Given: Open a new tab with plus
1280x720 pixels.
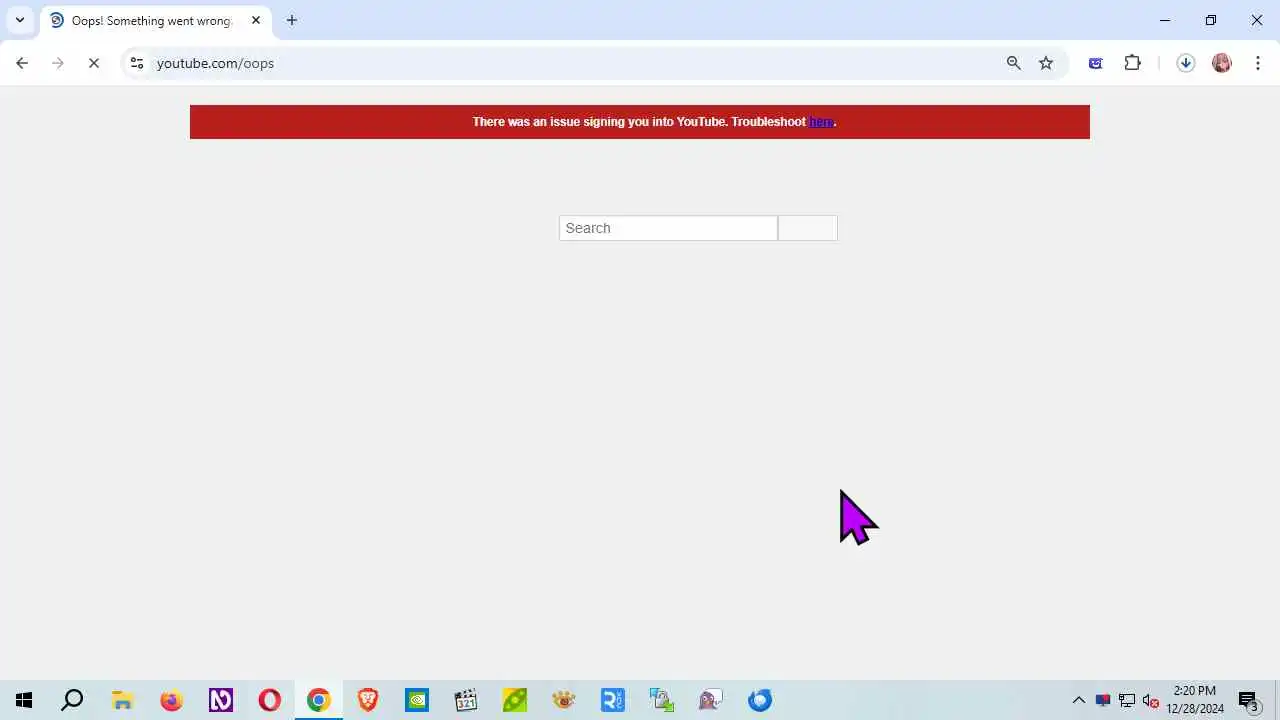Looking at the screenshot, I should coord(292,20).
